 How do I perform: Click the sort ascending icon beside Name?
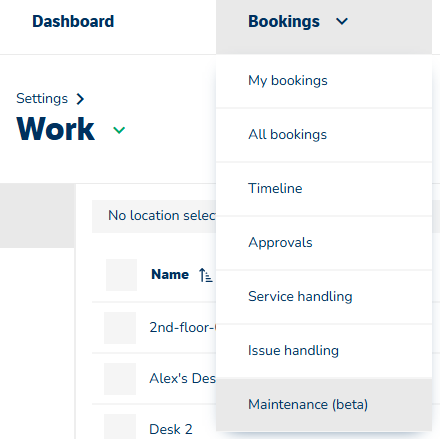pos(205,275)
